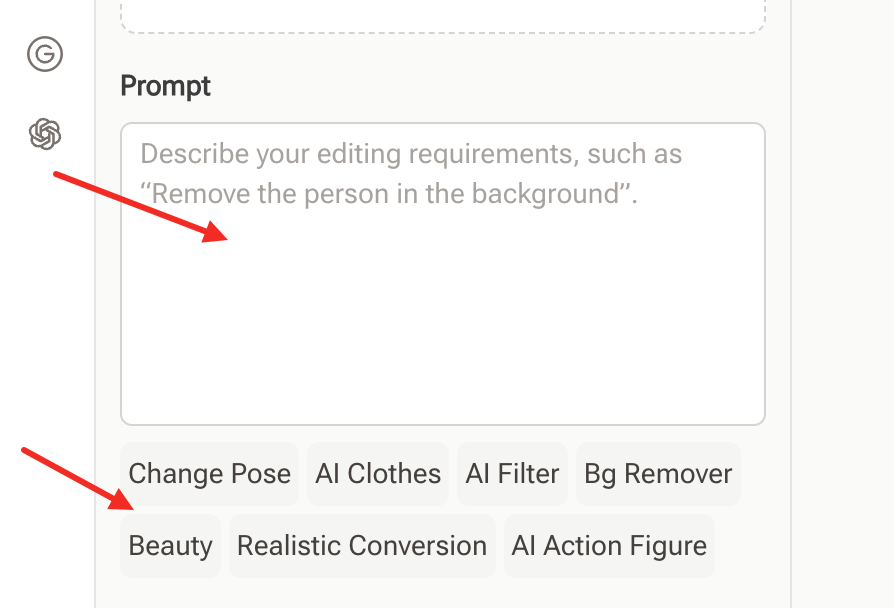Select the Change Pose option

(209, 473)
